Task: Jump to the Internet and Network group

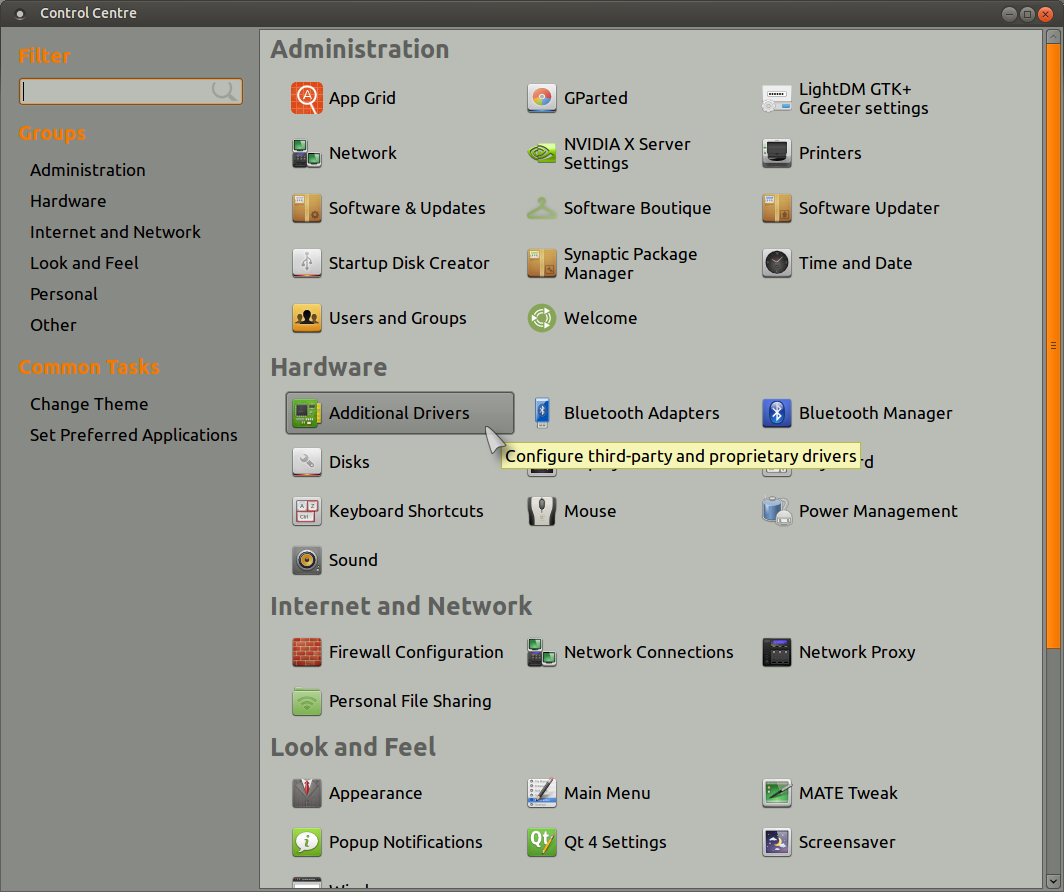Action: pos(115,232)
